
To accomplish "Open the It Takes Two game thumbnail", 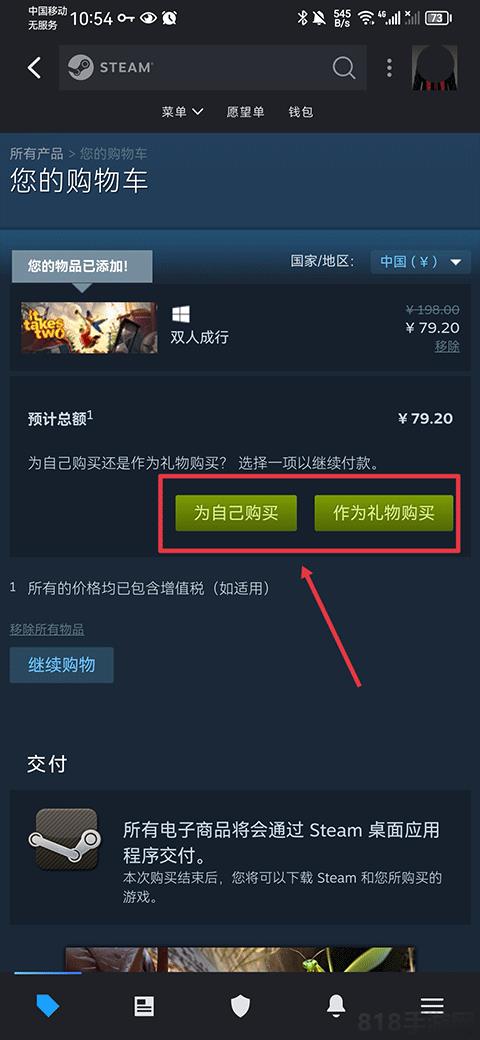I will point(90,328).
